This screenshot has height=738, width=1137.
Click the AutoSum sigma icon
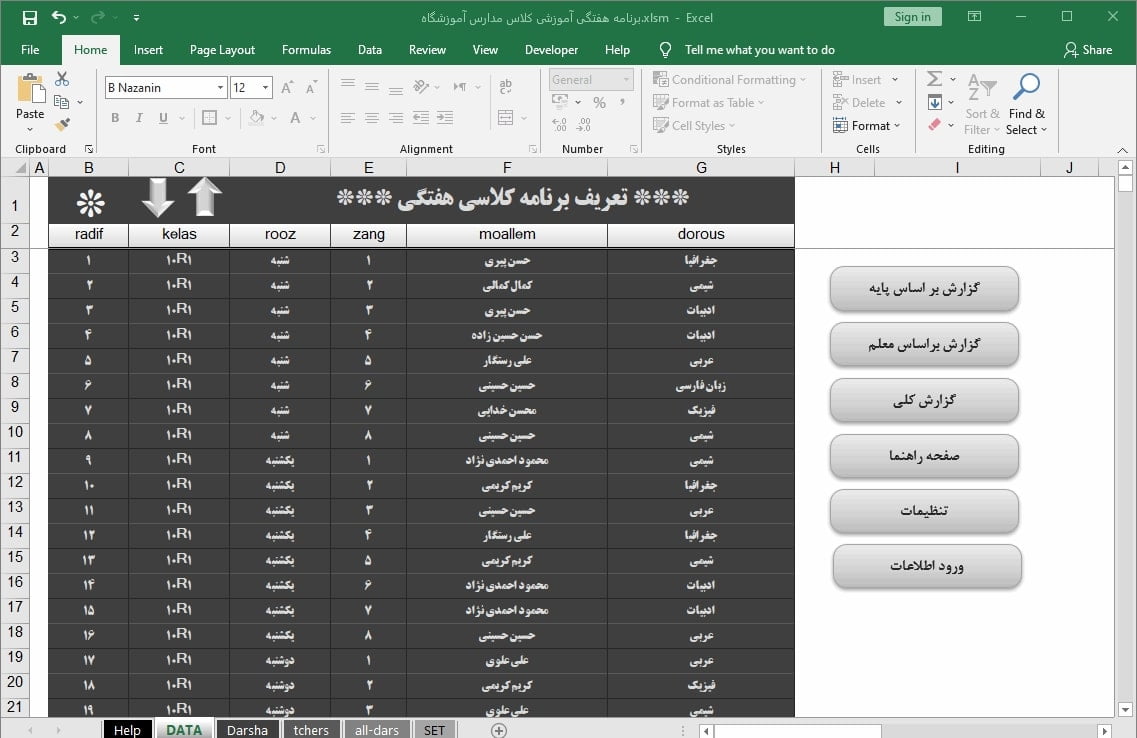(935, 78)
